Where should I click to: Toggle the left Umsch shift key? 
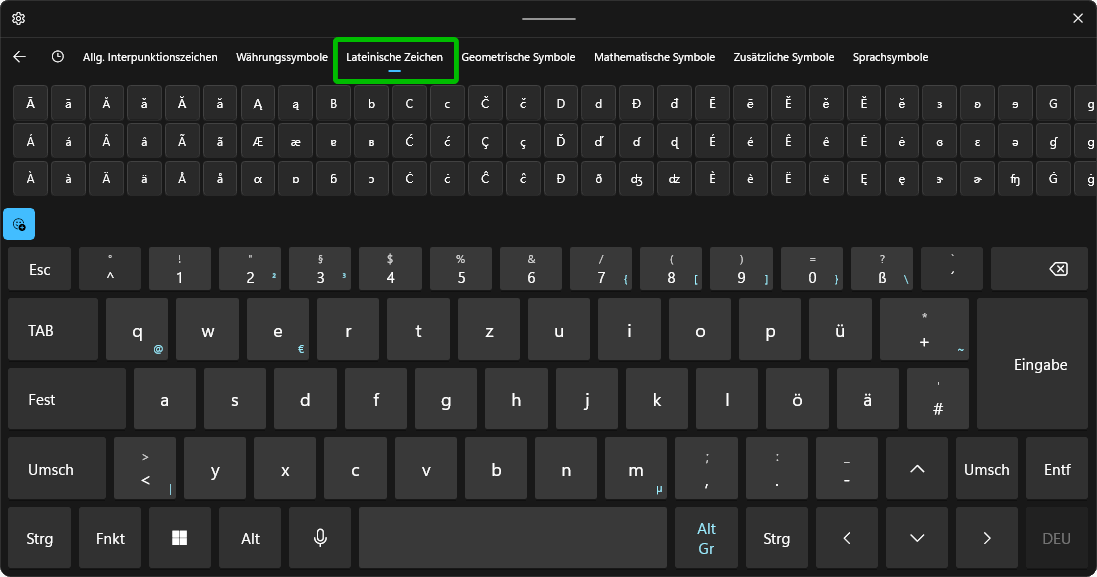click(57, 469)
